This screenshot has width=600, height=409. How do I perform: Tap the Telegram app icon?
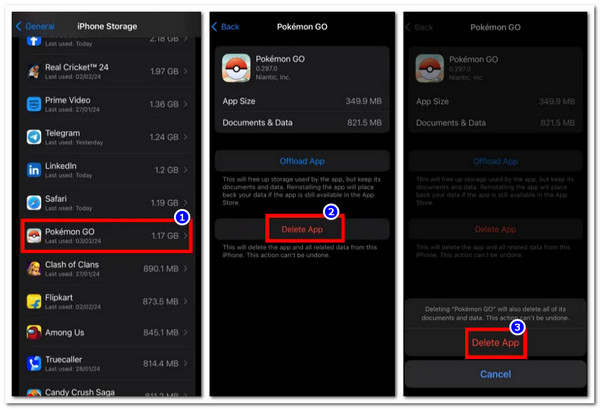pyautogui.click(x=34, y=137)
